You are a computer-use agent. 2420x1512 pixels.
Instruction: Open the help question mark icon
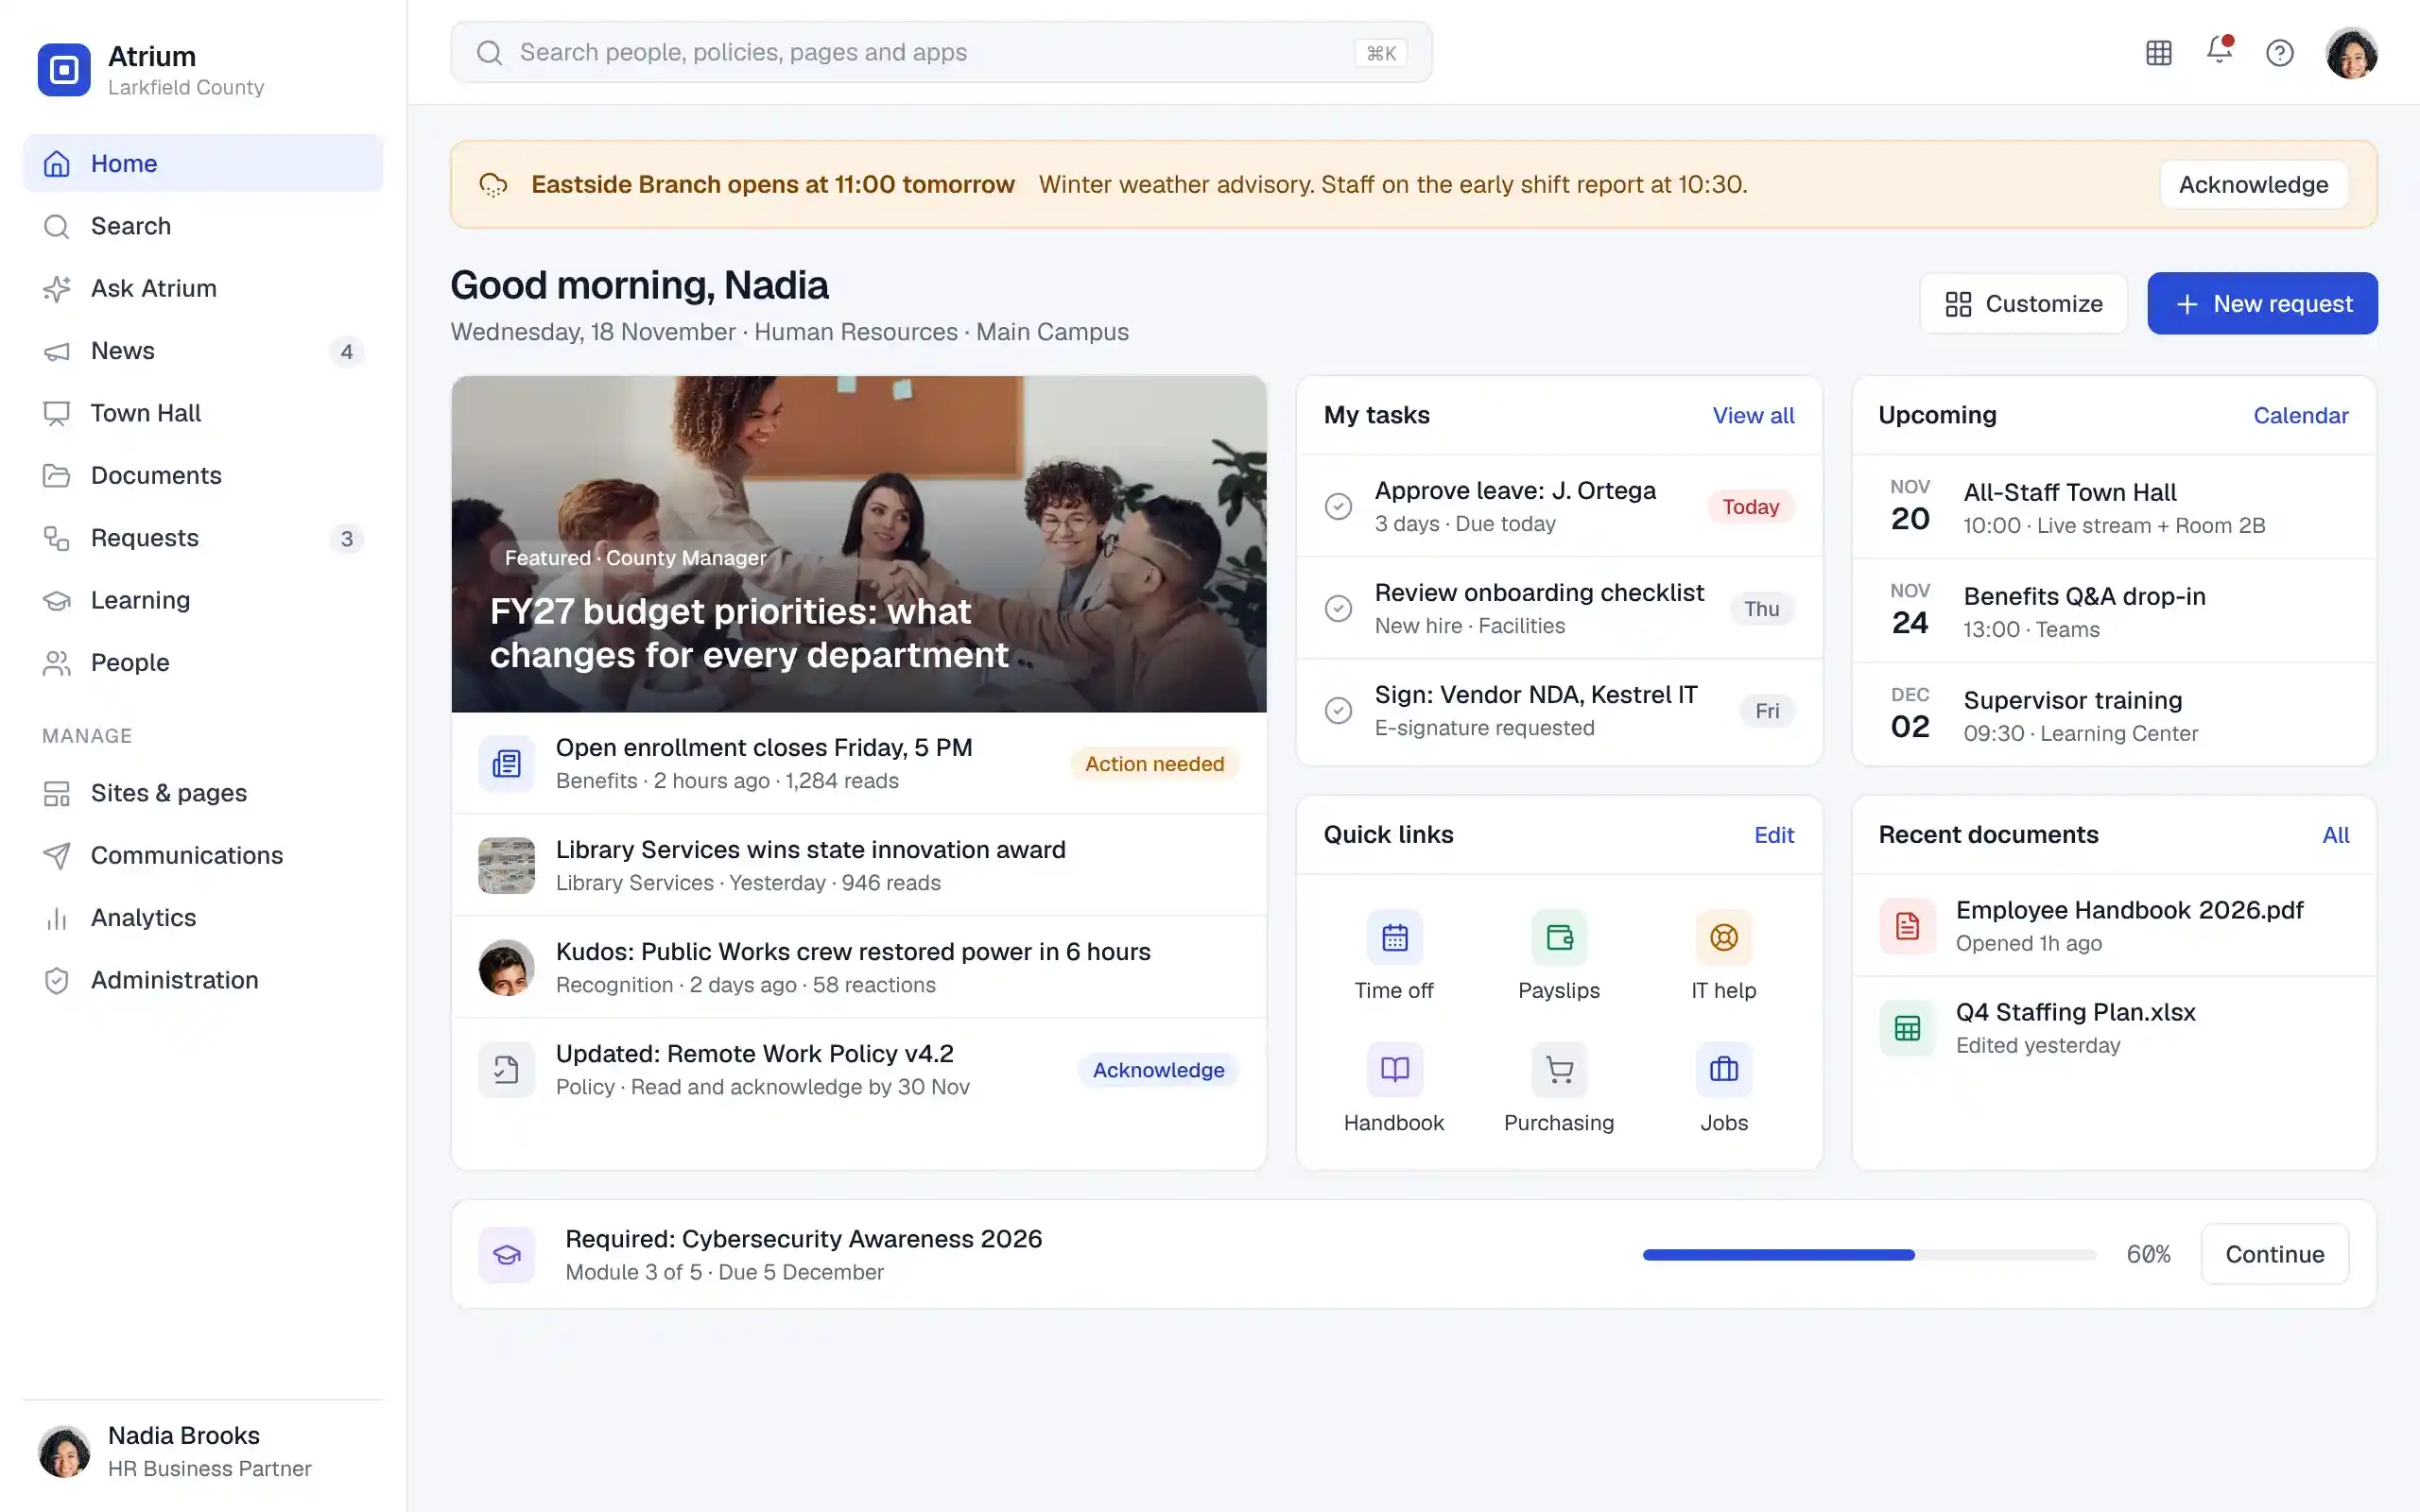(x=2279, y=52)
